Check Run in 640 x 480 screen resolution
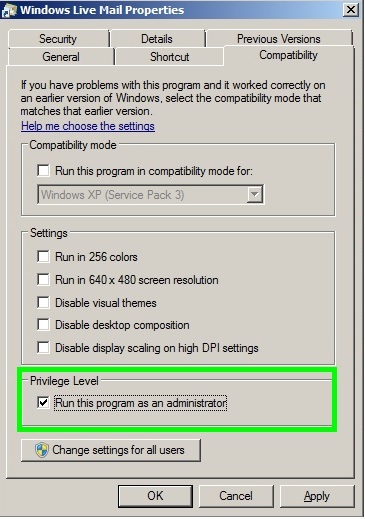Image resolution: width=365 pixels, height=519 pixels. click(43, 279)
